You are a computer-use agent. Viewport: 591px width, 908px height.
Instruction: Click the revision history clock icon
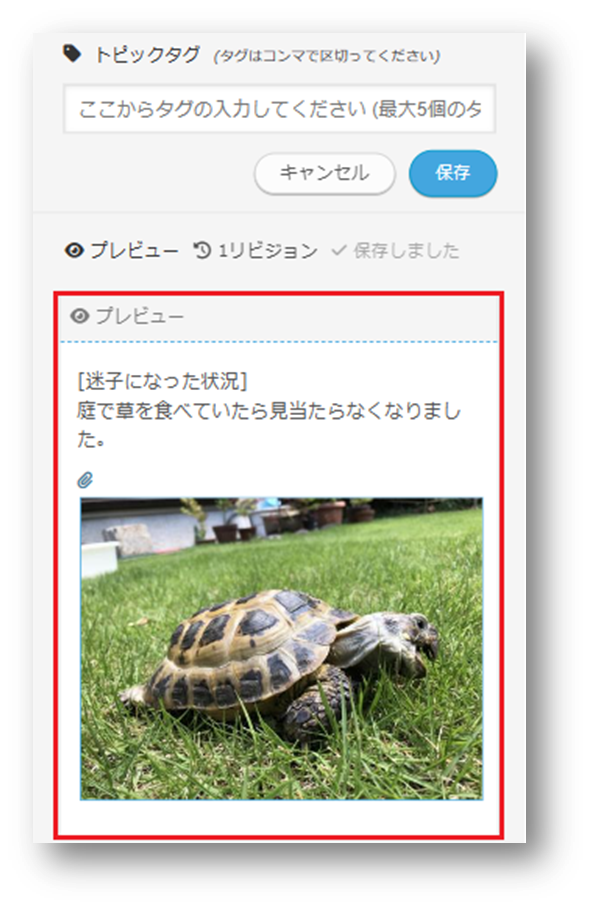(202, 250)
